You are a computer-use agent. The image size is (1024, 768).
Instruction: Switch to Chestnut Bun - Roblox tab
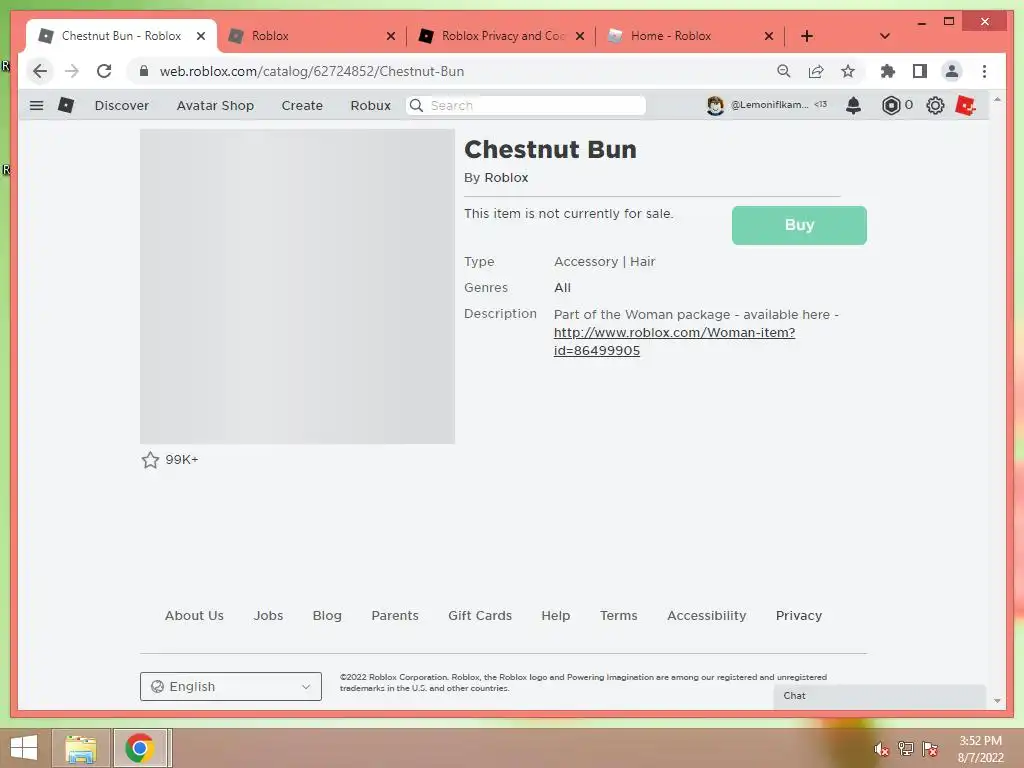(121, 36)
